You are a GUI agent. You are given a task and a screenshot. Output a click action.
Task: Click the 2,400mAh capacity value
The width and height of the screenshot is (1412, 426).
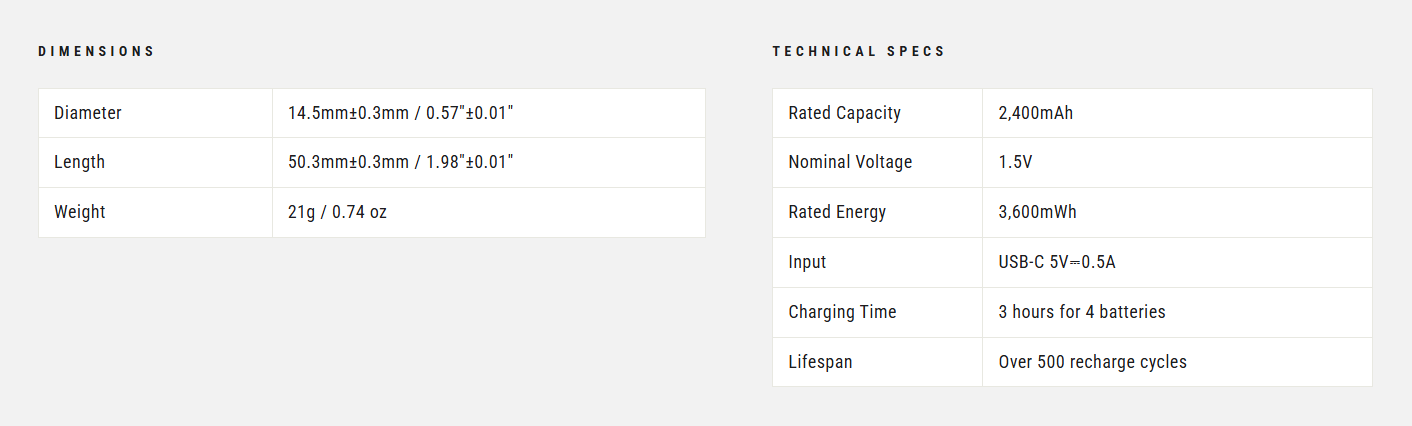click(x=1036, y=113)
